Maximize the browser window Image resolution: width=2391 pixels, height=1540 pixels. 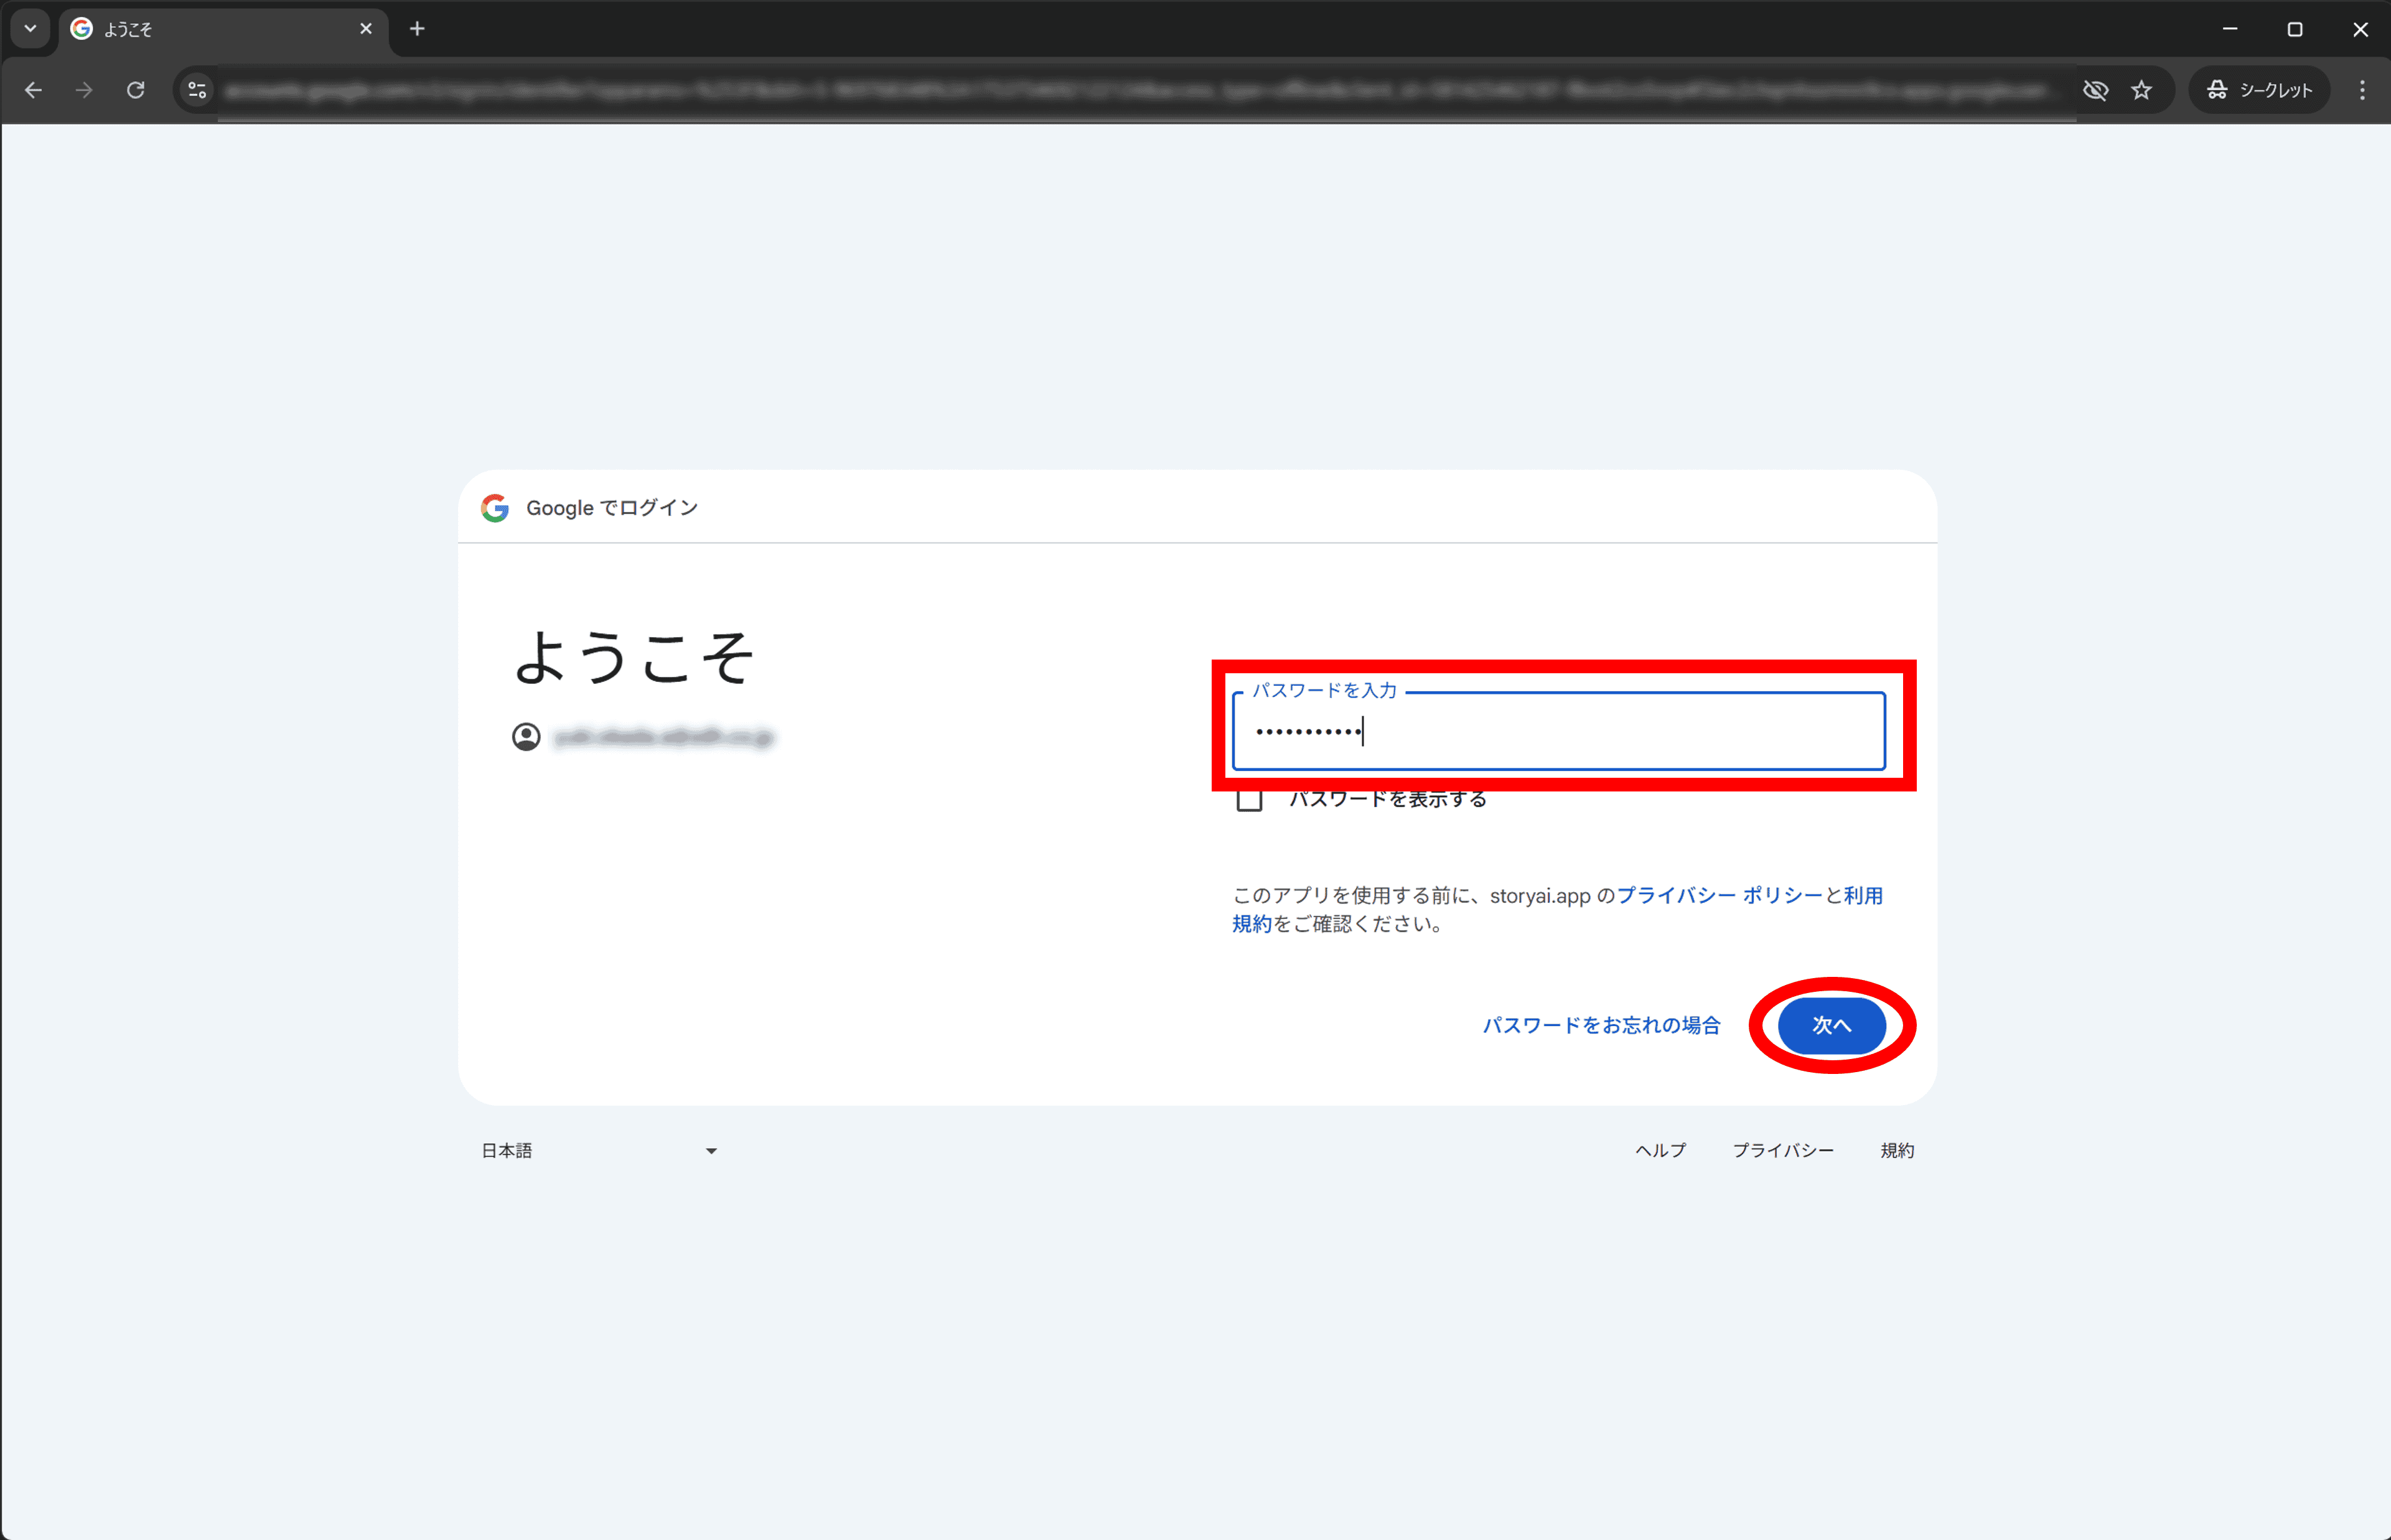(x=2295, y=29)
